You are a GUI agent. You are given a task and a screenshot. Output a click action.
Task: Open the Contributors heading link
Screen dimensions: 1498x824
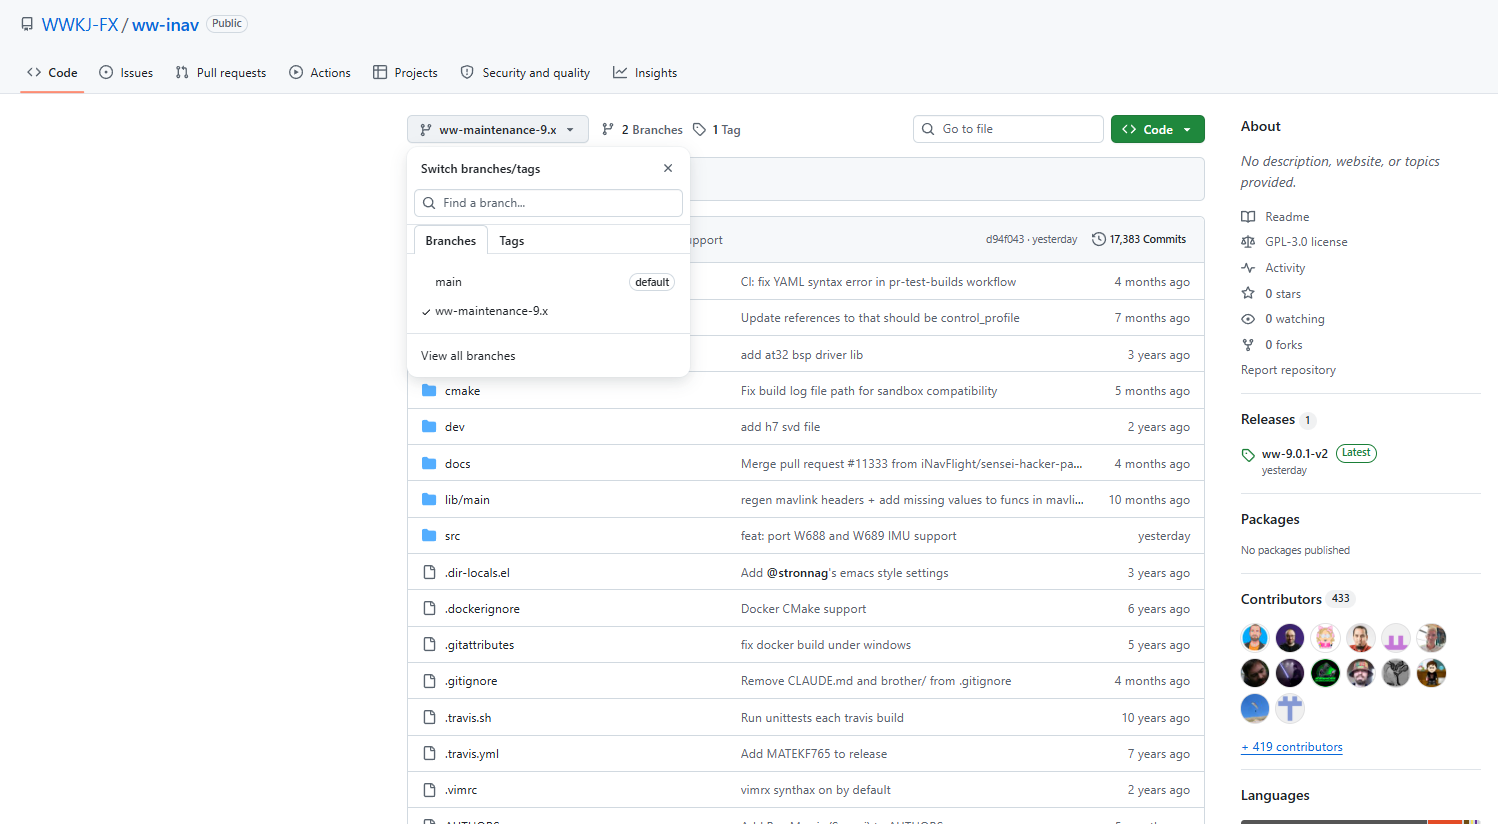point(1281,599)
